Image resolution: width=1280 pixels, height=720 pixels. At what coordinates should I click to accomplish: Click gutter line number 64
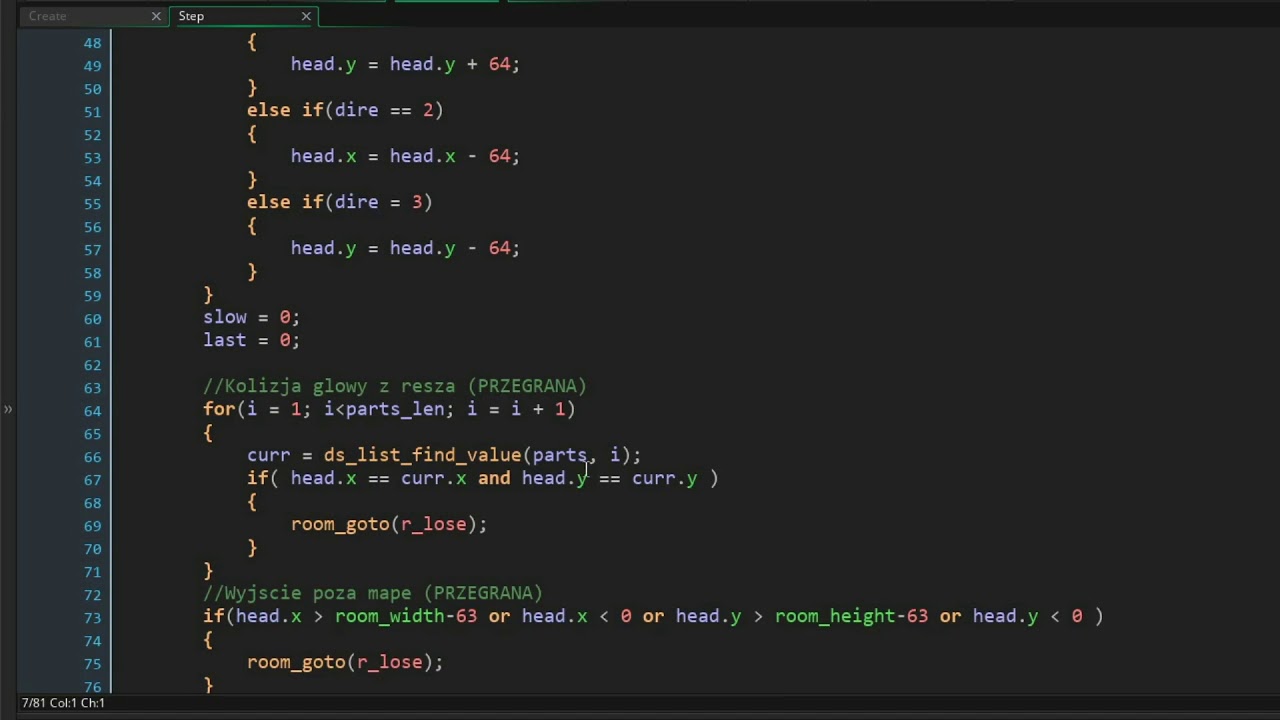pyautogui.click(x=92, y=411)
